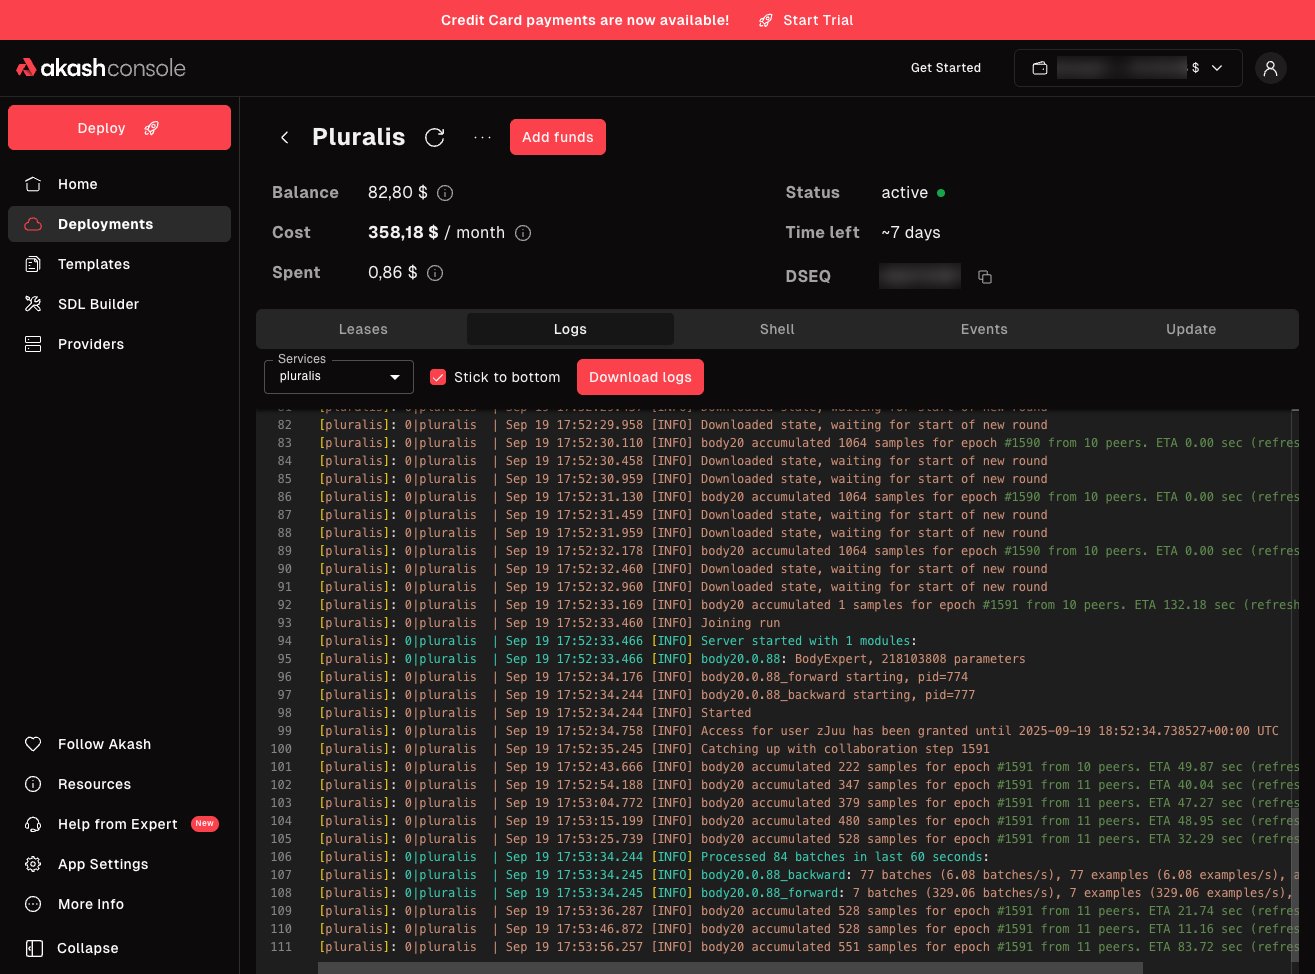Collapse the left sidebar
The width and height of the screenshot is (1315, 974).
[x=87, y=948]
